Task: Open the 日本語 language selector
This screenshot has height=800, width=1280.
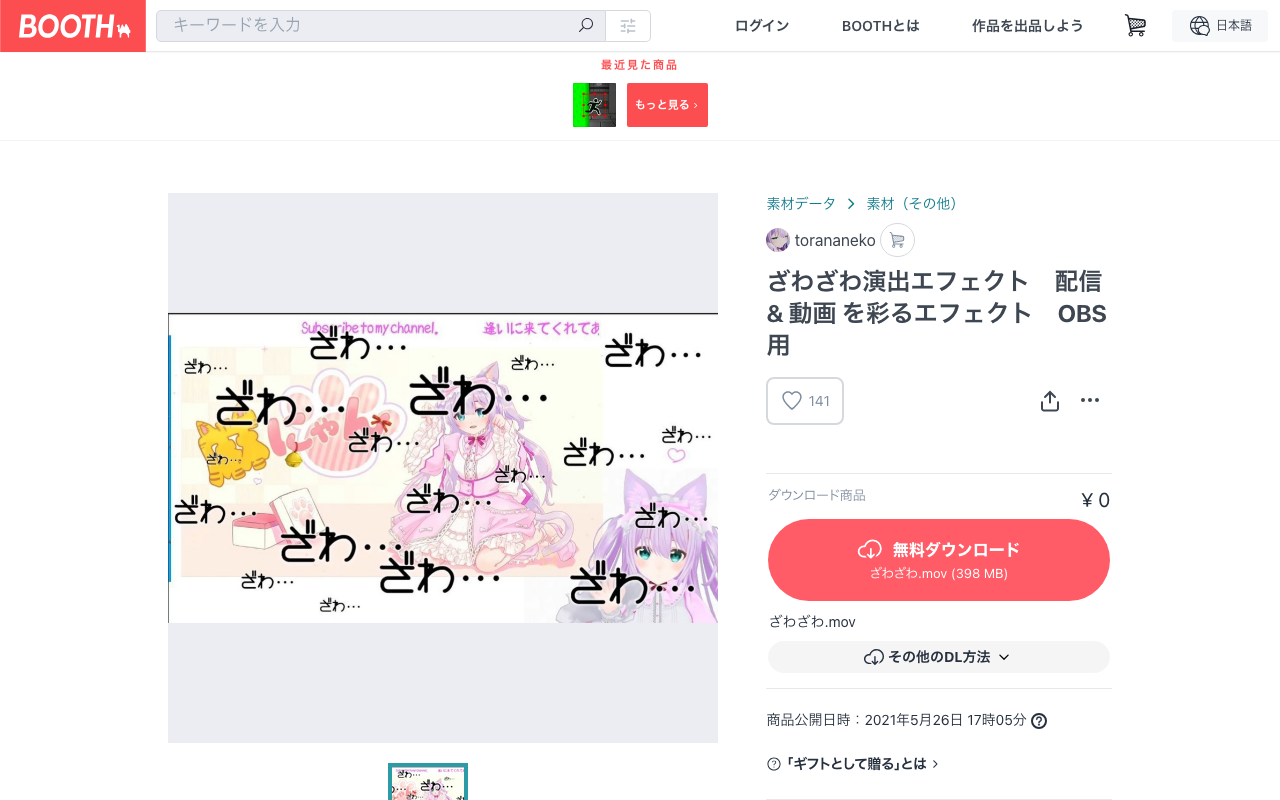Action: click(x=1220, y=26)
